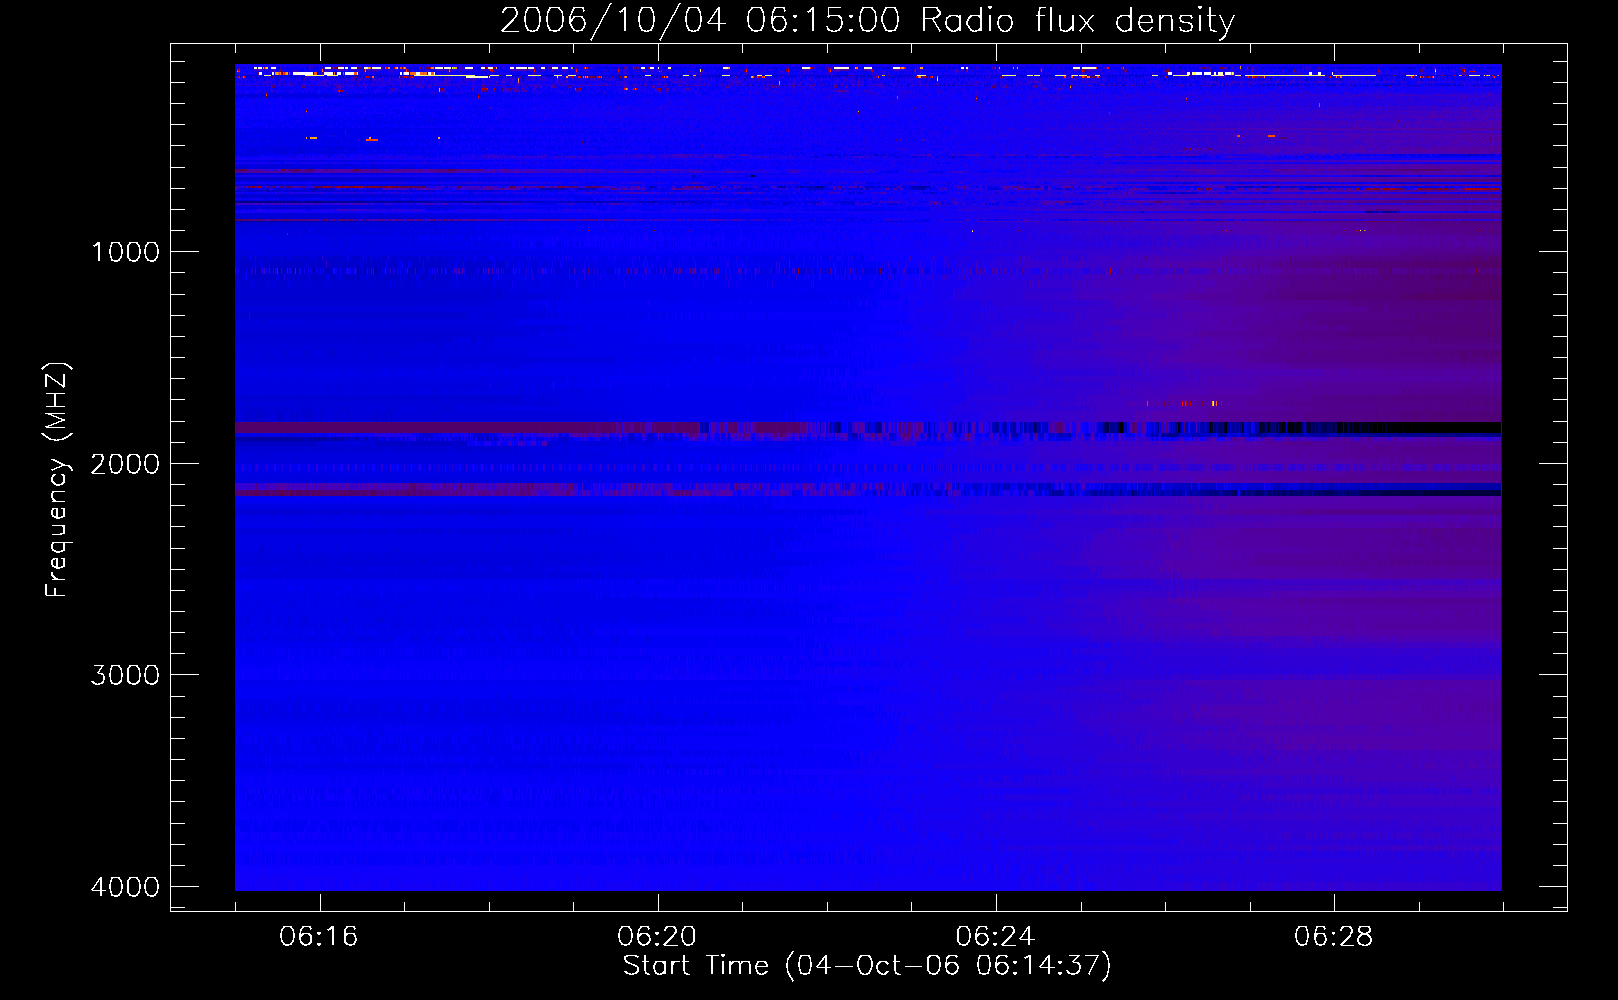Image resolution: width=1618 pixels, height=1000 pixels.
Task: Click the 1000 frequency tick label
Action: tap(125, 252)
